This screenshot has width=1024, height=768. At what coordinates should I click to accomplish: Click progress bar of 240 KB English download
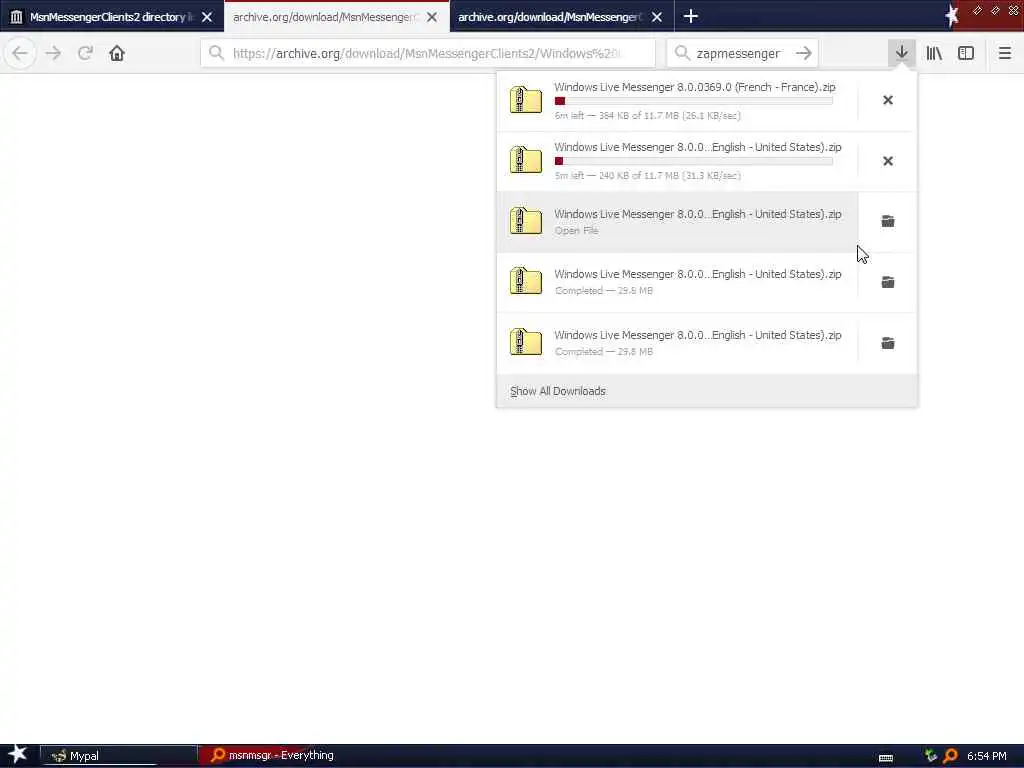click(694, 161)
